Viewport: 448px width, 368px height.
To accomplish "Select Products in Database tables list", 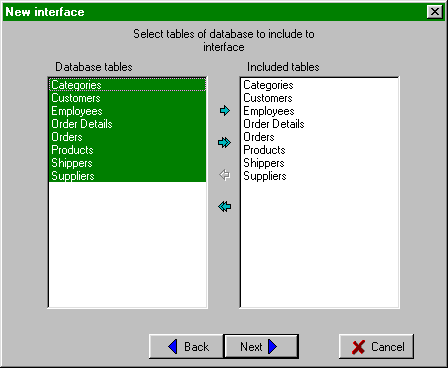I will [128, 150].
